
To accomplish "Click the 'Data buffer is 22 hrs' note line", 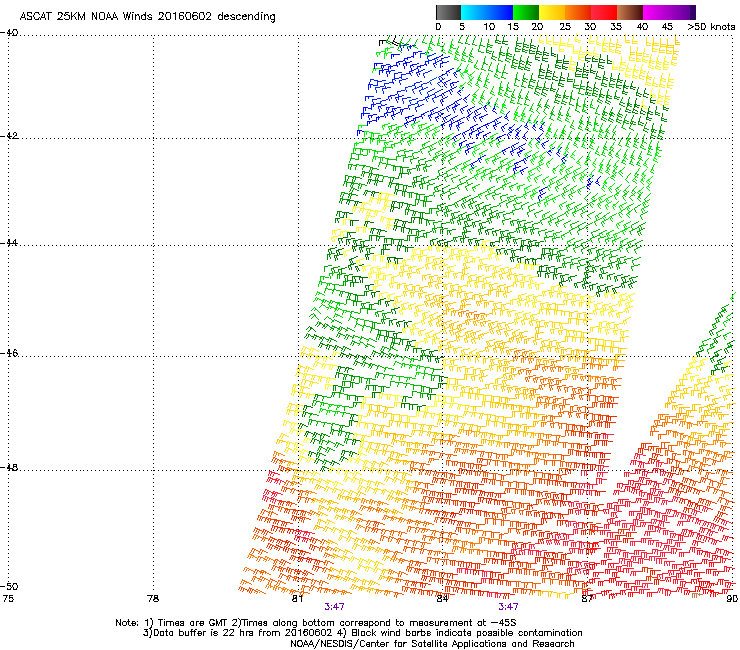I will click(x=362, y=633).
